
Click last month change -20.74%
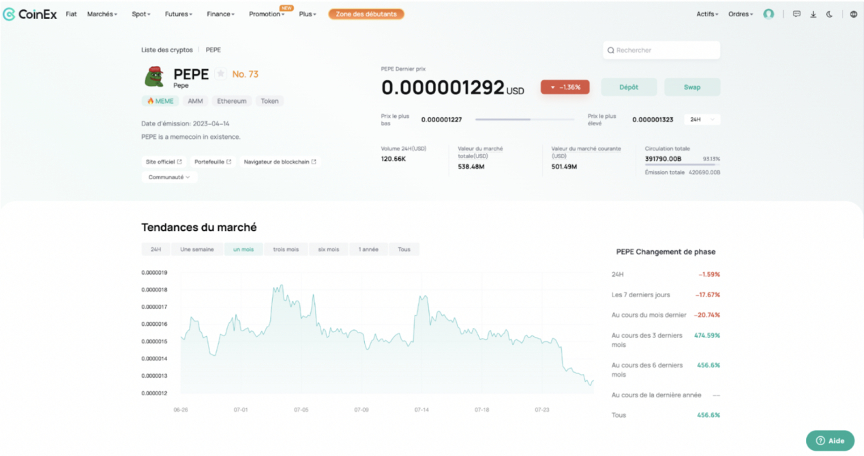[707, 315]
